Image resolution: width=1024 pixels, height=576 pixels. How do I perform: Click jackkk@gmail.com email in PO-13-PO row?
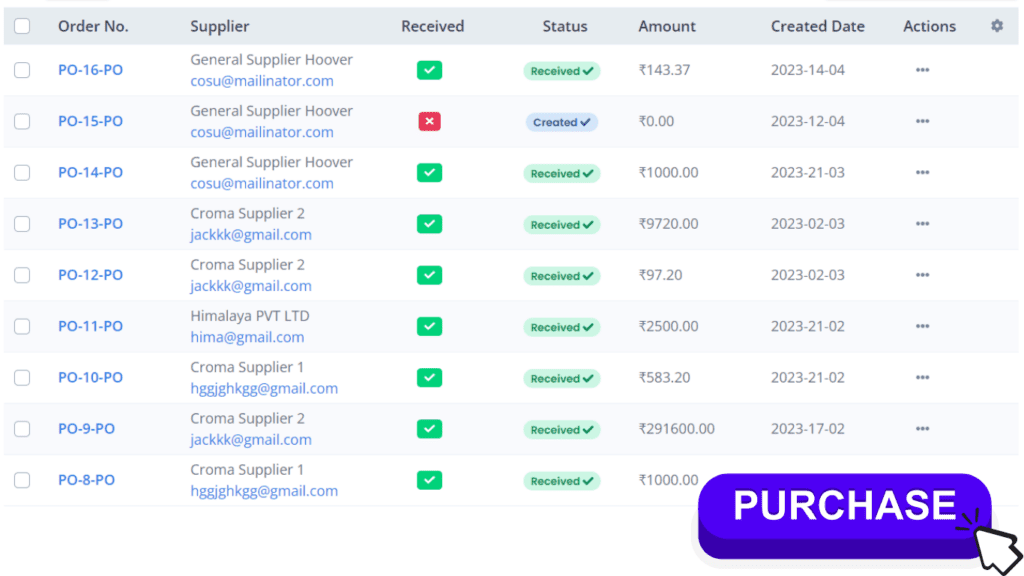tap(251, 234)
